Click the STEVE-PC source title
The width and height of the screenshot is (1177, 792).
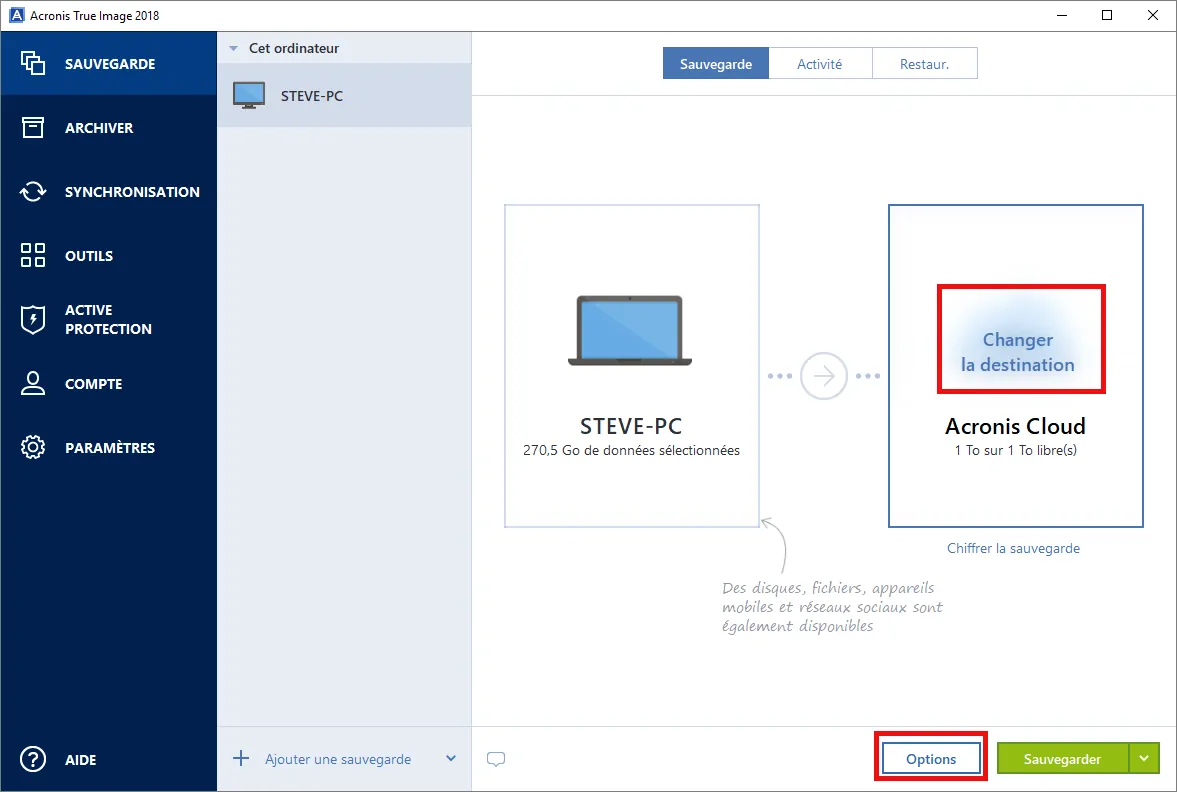pos(631,426)
